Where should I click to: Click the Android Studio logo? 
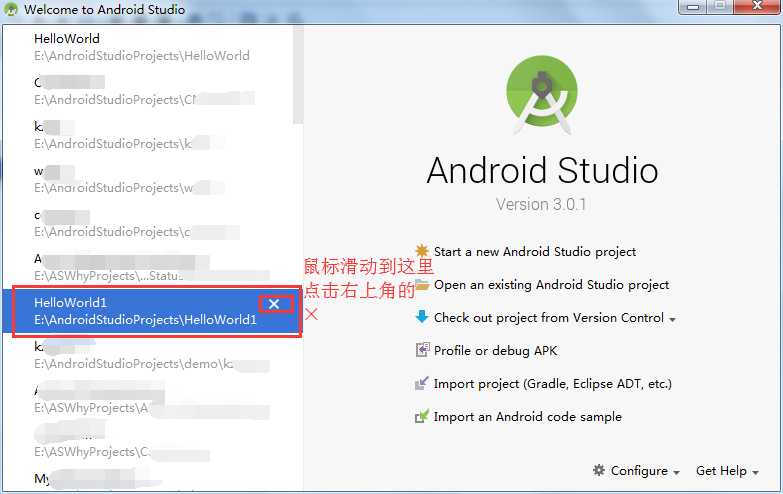542,95
